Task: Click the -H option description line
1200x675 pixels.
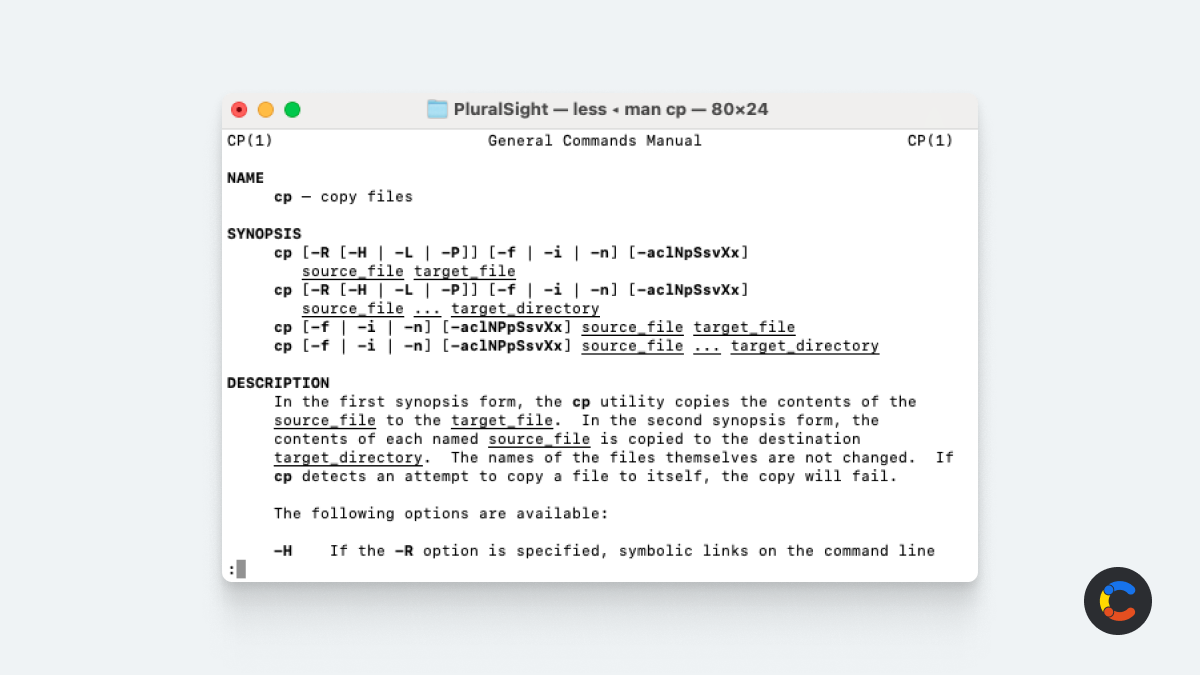Action: tap(600, 550)
